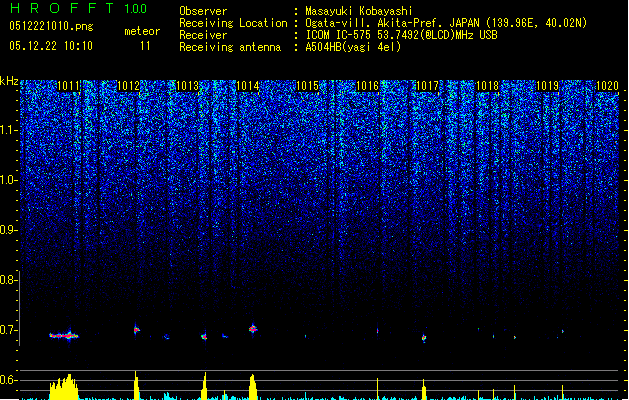Click the 1020 time marker
This screenshot has width=629, height=400.
pos(607,86)
